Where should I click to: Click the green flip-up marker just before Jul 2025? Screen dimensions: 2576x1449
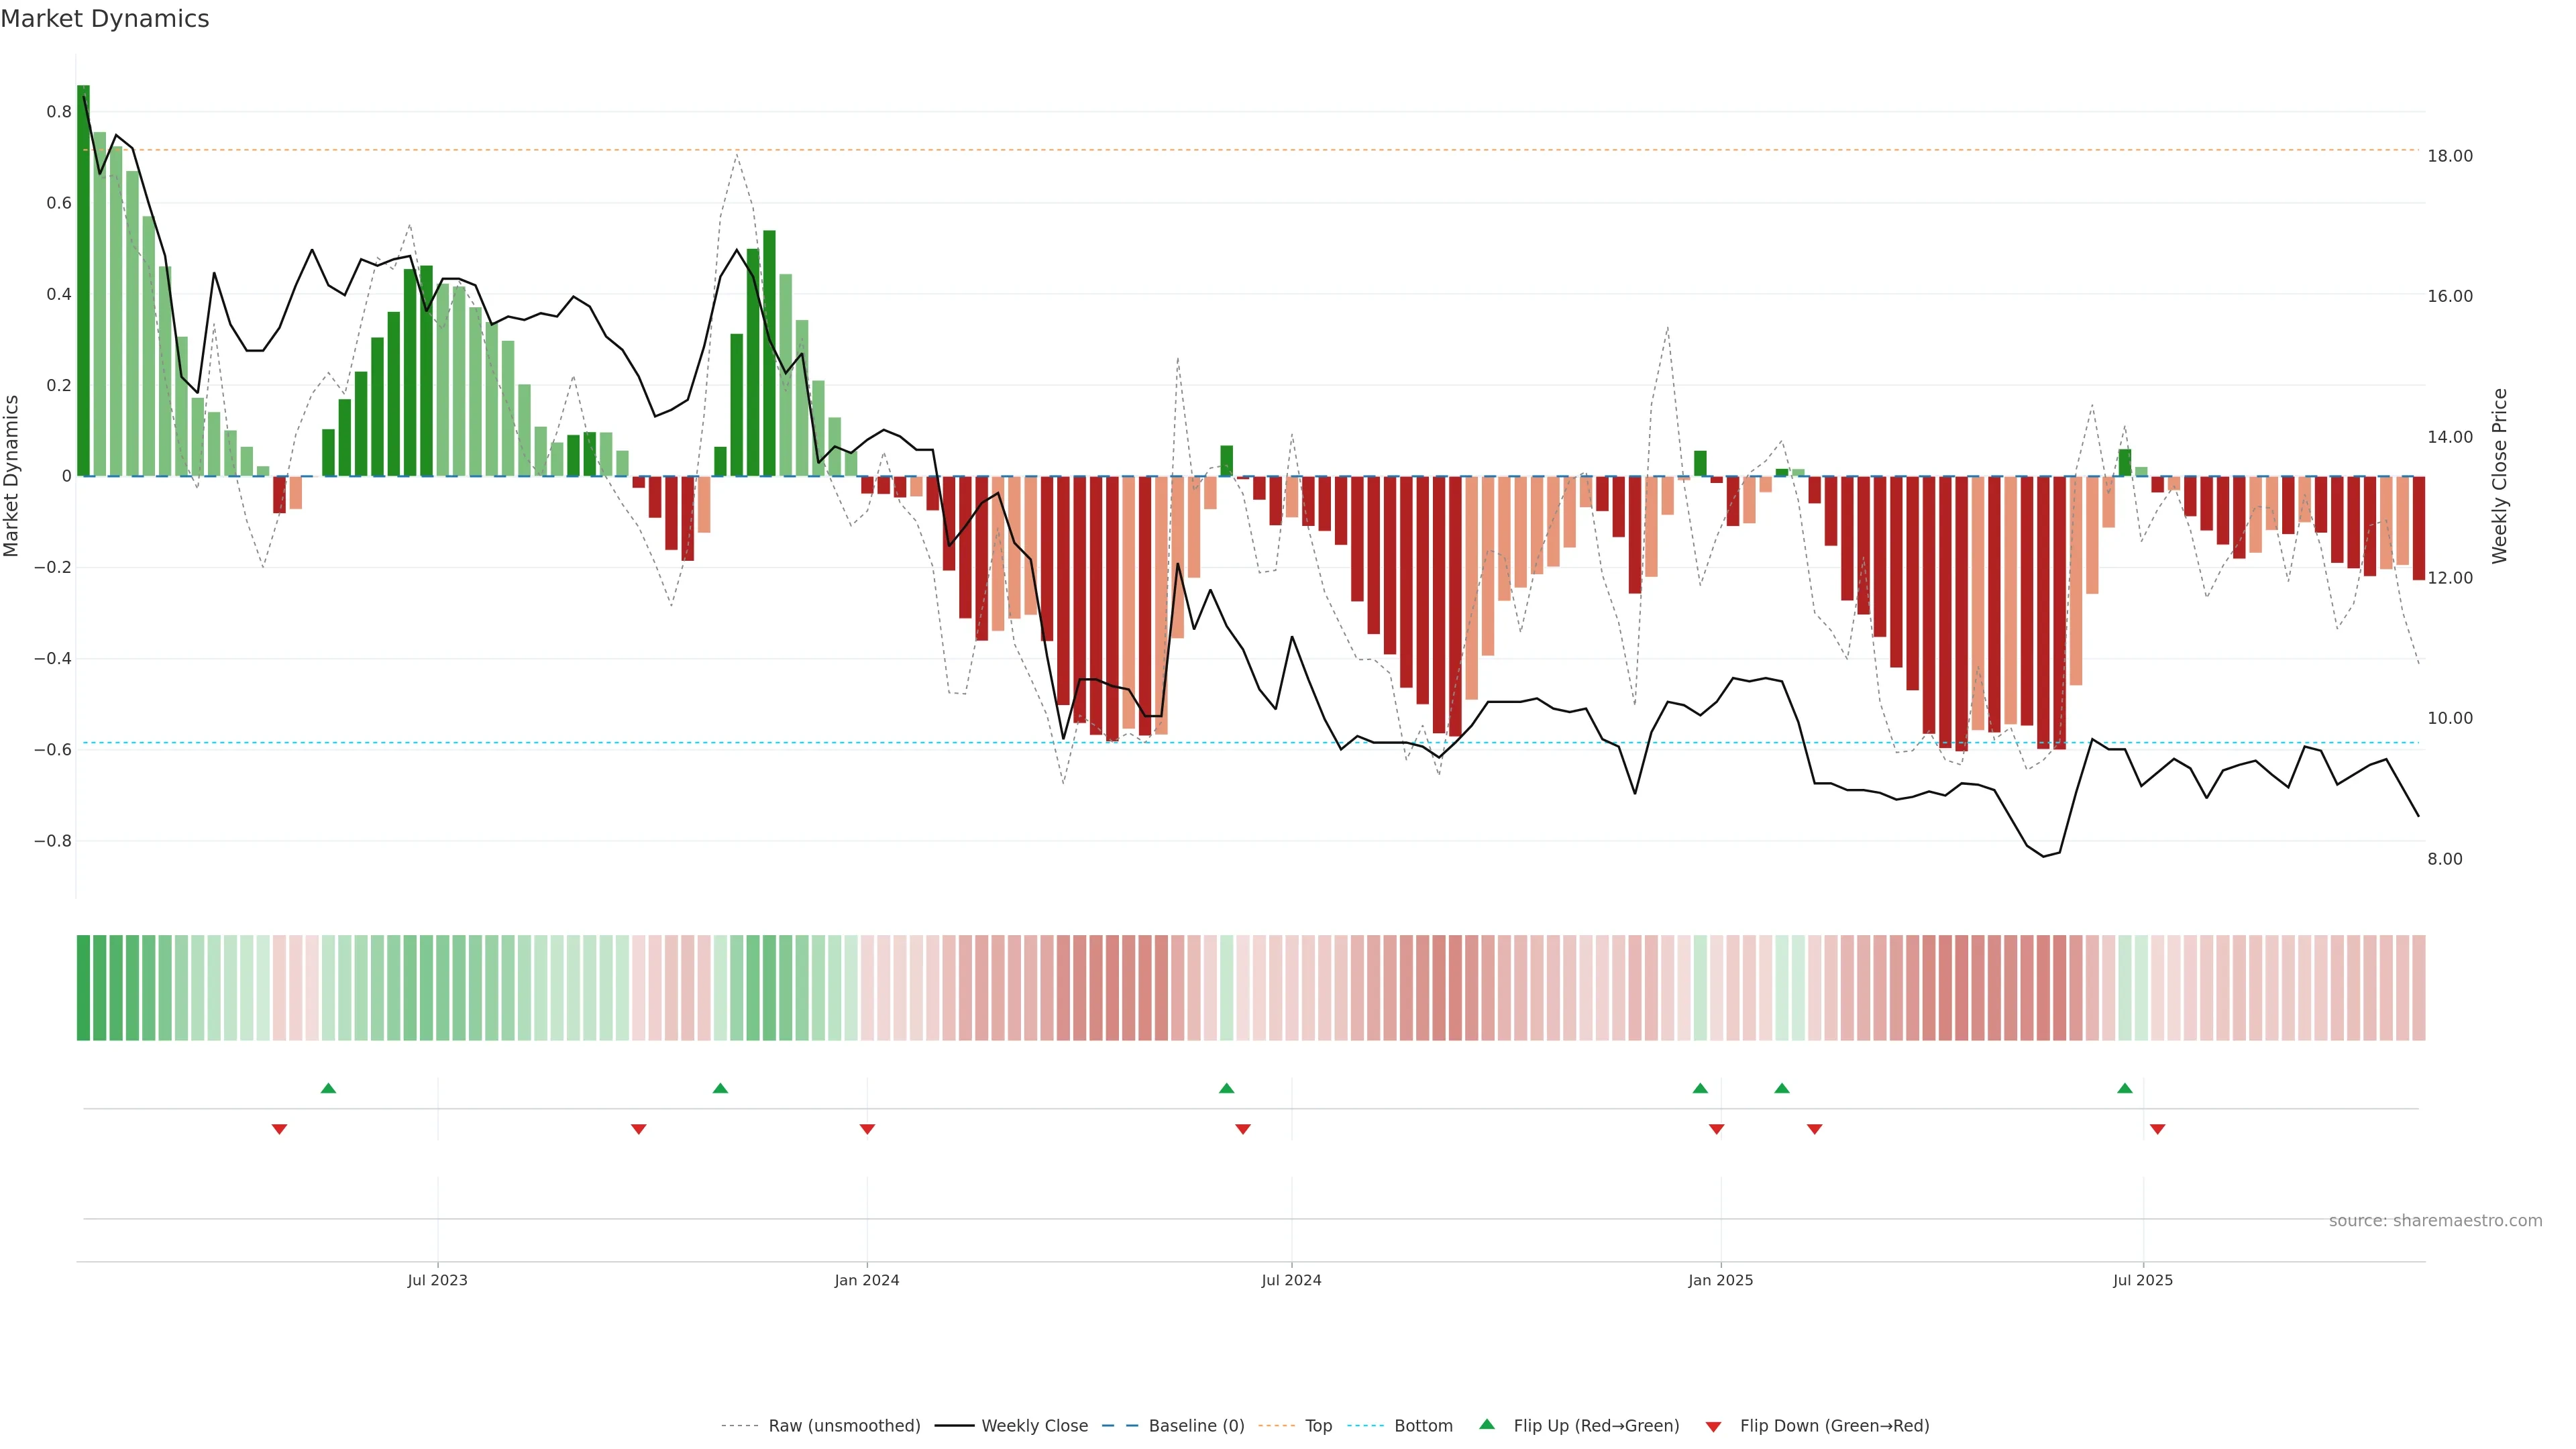tap(2125, 1088)
